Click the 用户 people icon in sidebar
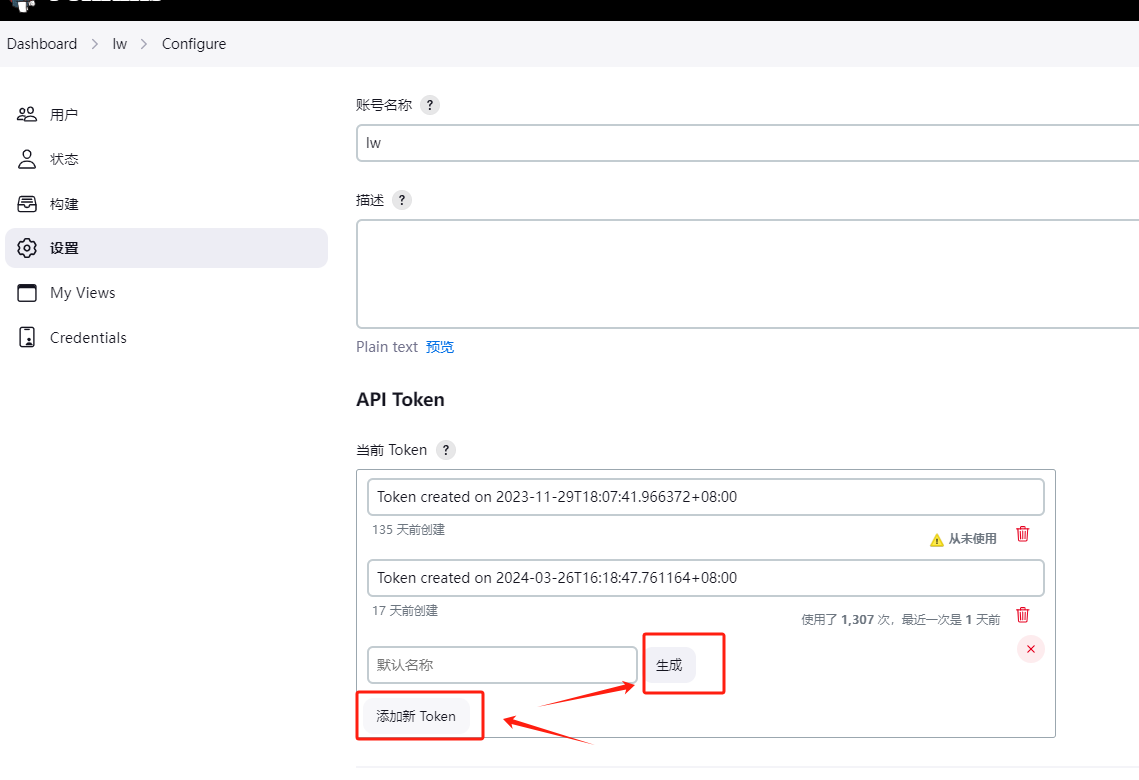This screenshot has height=780, width=1139. (27, 114)
